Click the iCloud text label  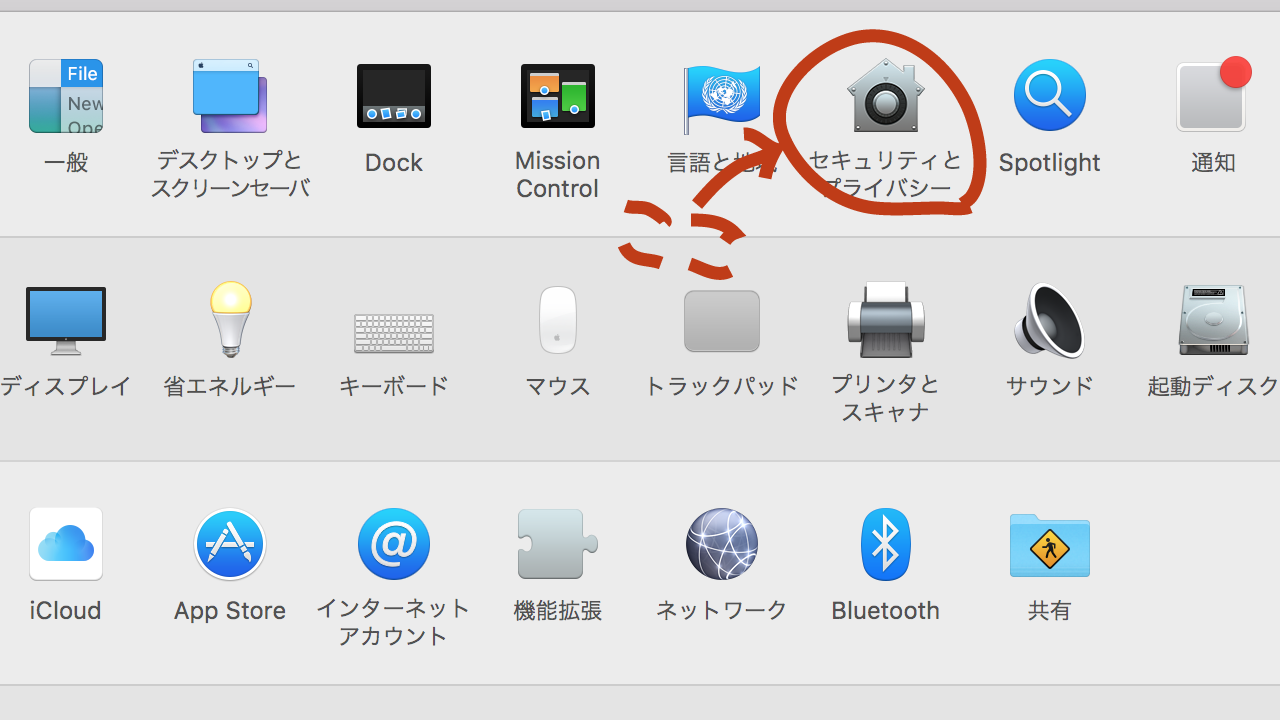[66, 611]
